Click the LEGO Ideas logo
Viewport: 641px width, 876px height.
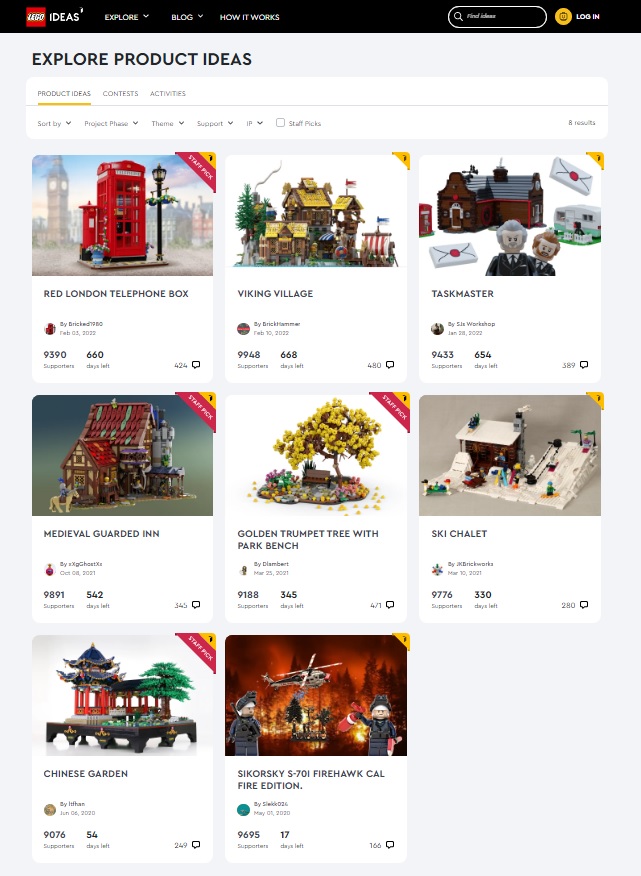point(54,17)
